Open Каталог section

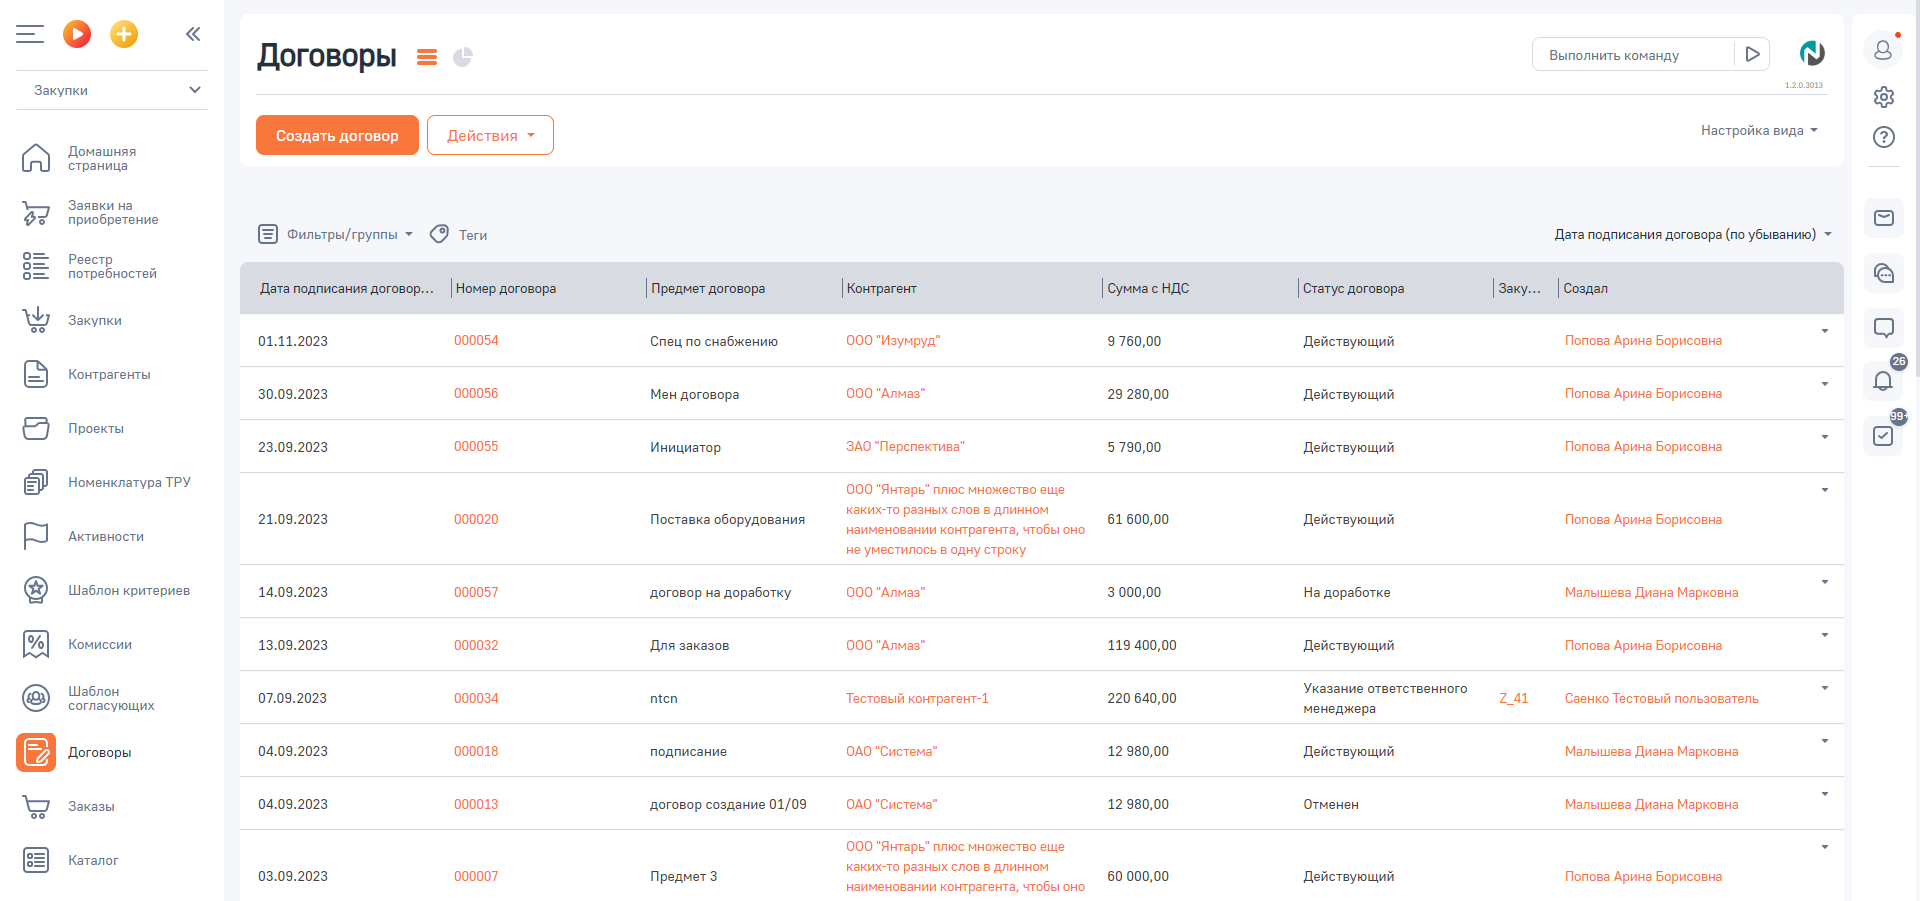[110, 860]
